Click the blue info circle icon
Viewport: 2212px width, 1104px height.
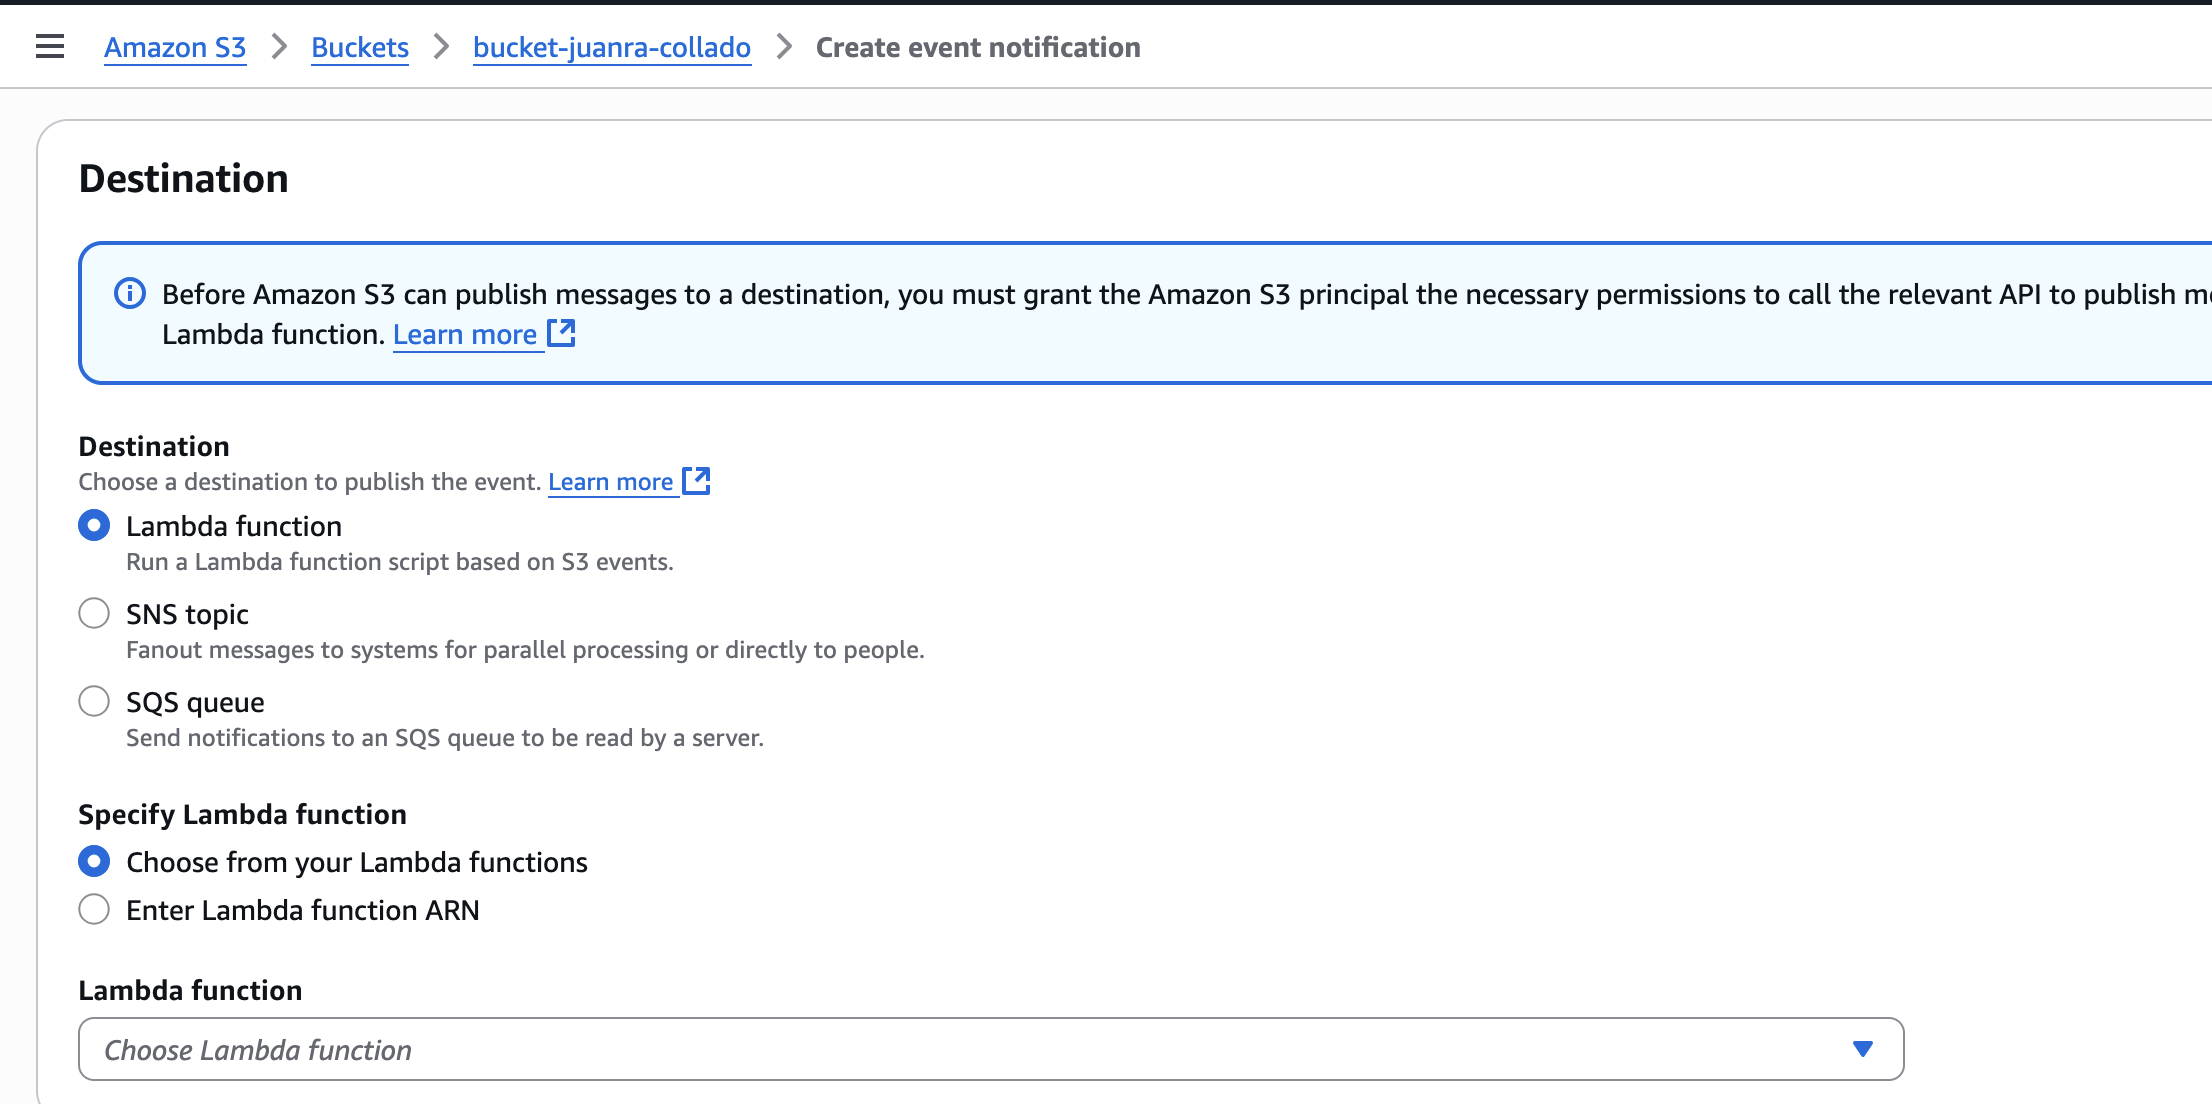tap(130, 293)
